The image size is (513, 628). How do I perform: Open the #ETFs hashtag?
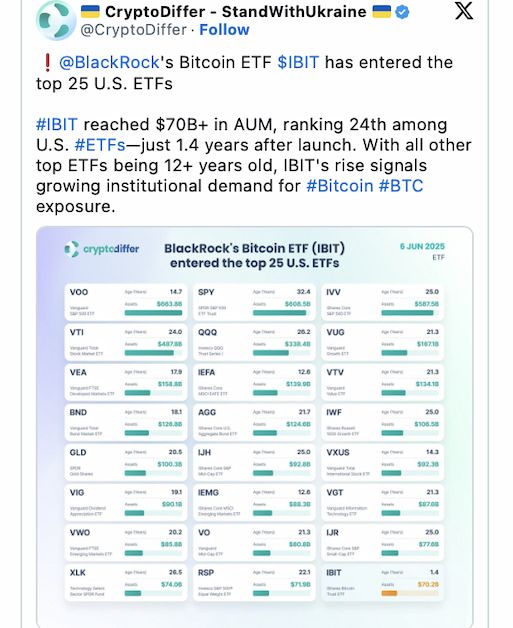(100, 145)
